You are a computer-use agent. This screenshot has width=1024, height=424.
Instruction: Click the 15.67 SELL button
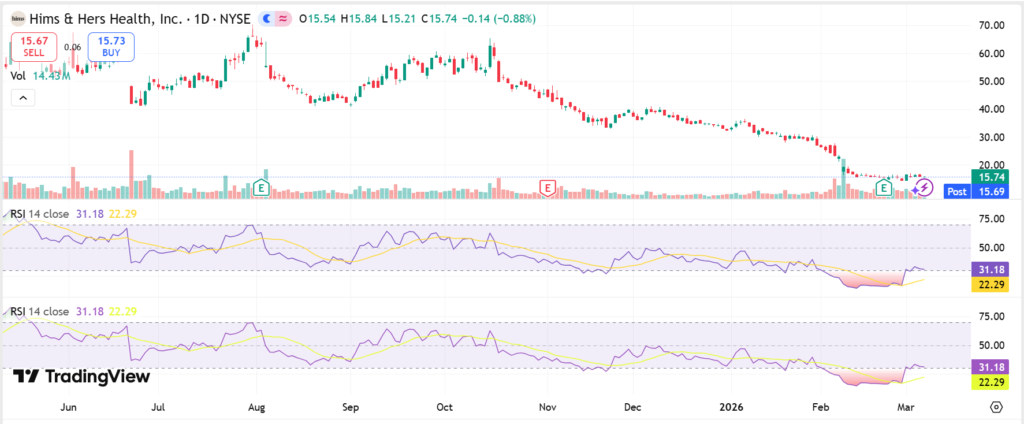(33, 47)
